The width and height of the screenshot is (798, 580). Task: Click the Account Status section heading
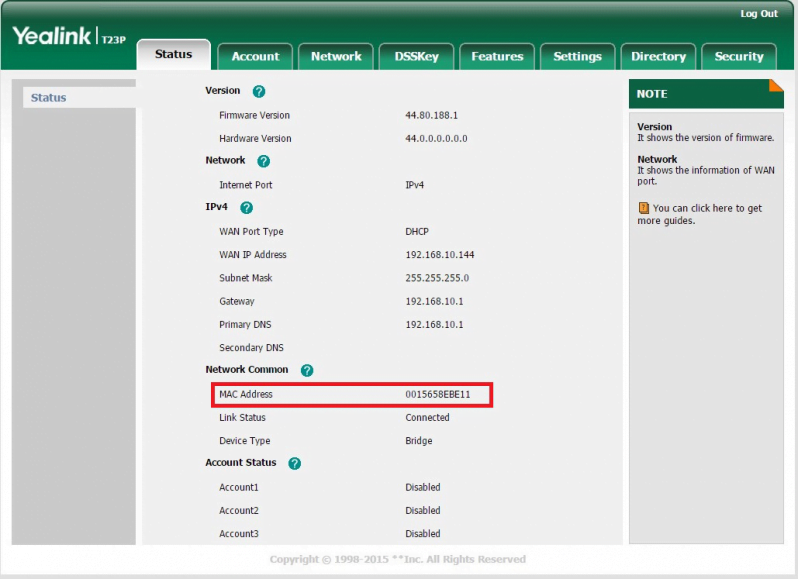point(241,463)
